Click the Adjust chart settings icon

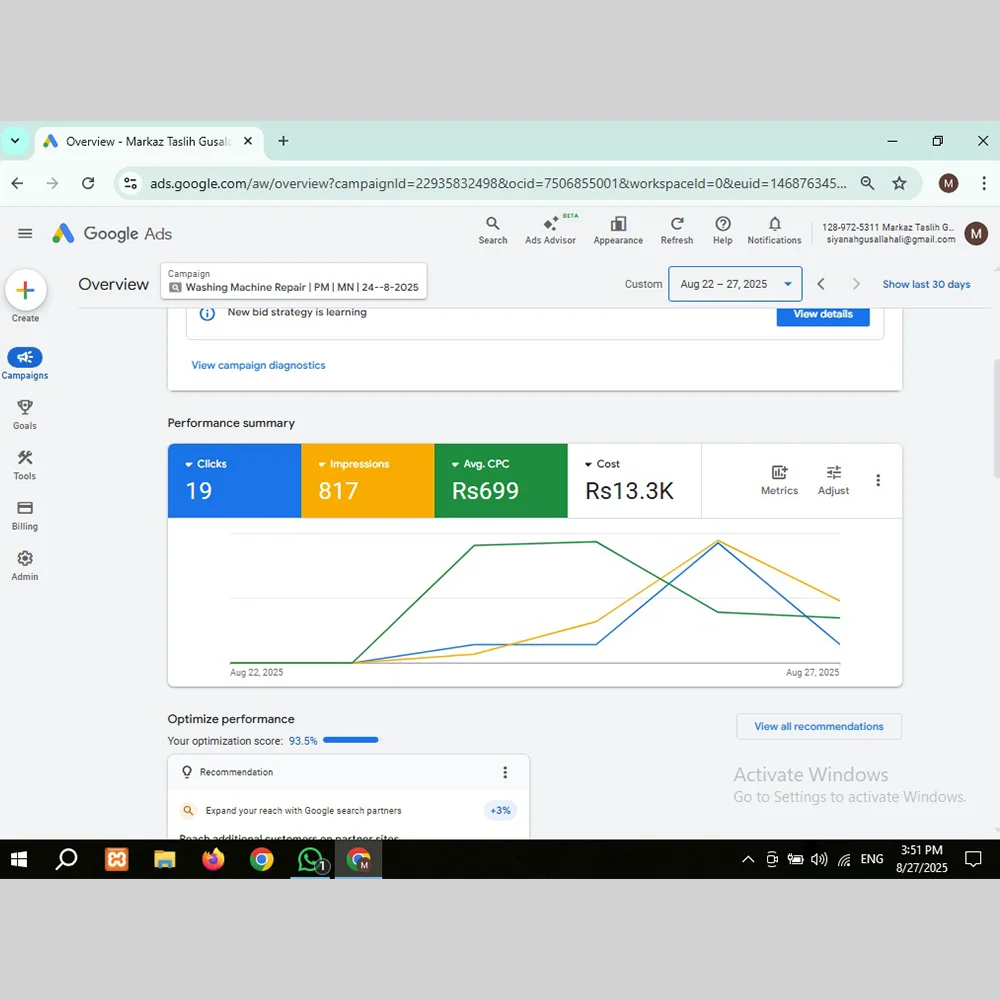click(x=833, y=480)
